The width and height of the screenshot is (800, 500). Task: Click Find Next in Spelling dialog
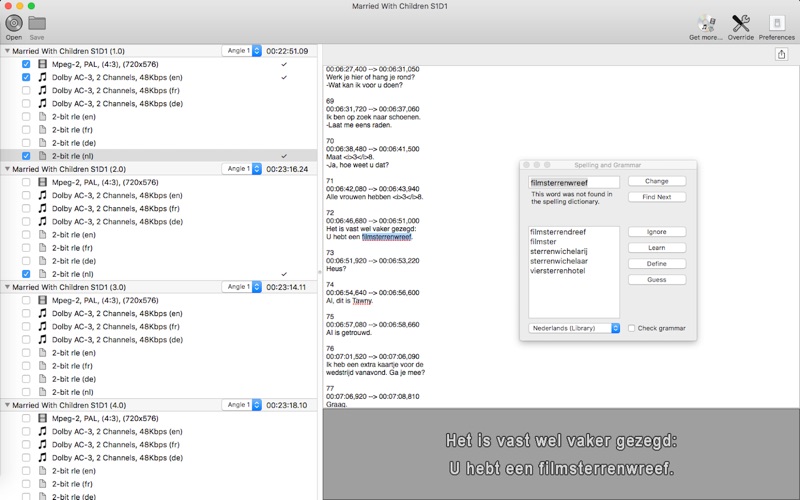[657, 197]
